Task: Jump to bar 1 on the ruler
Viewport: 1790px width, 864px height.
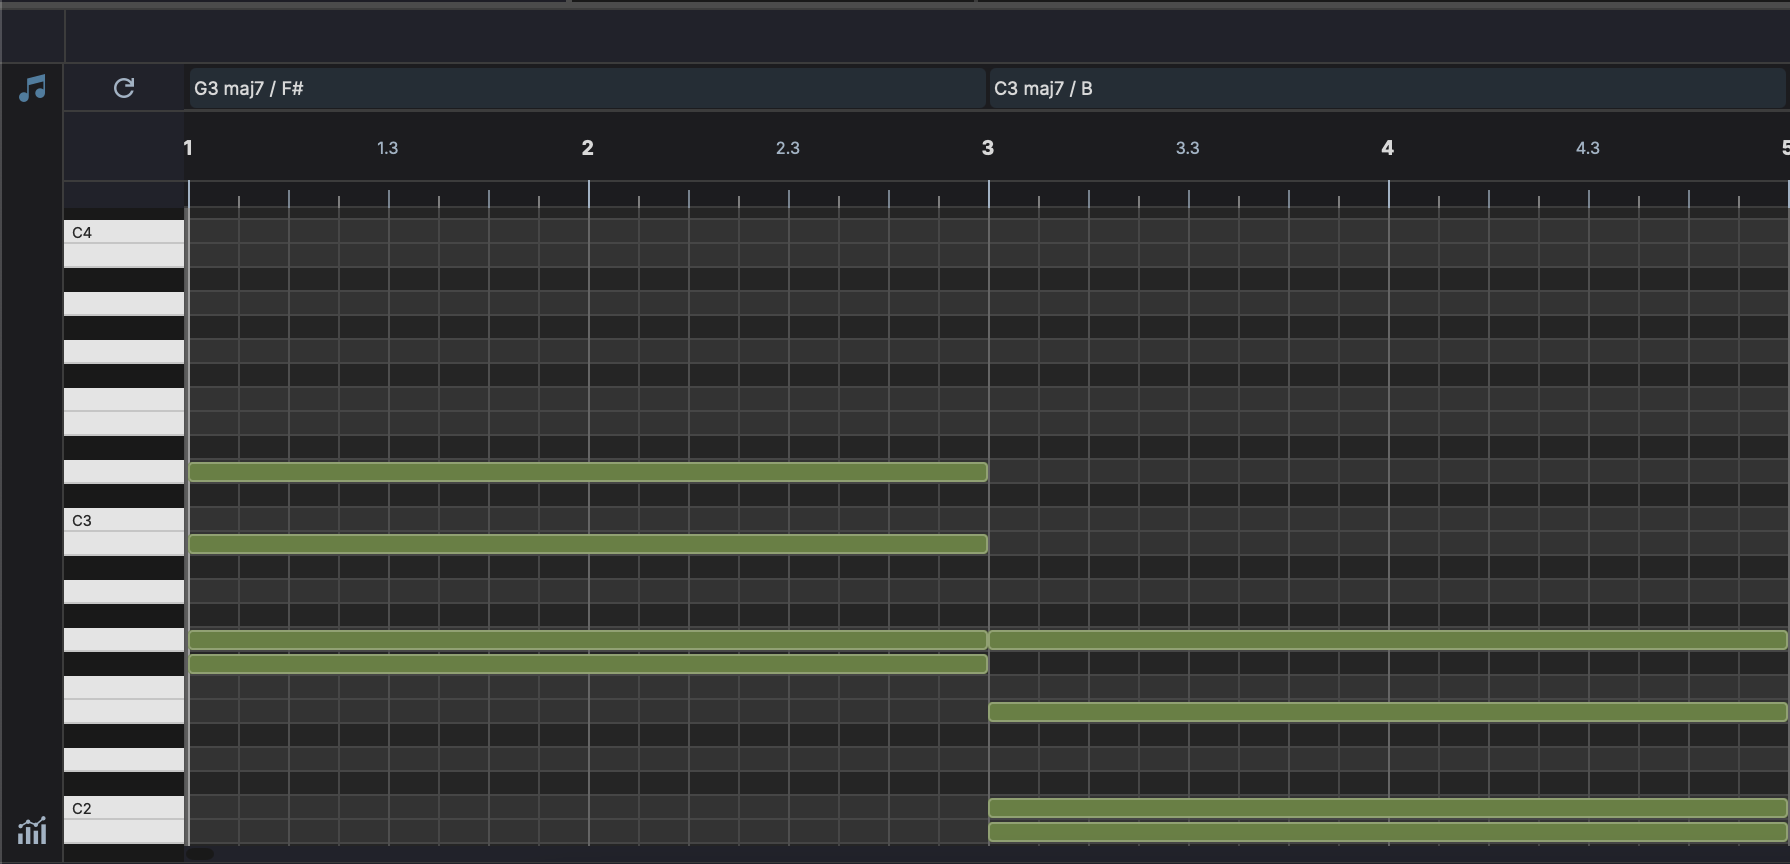Action: [188, 148]
